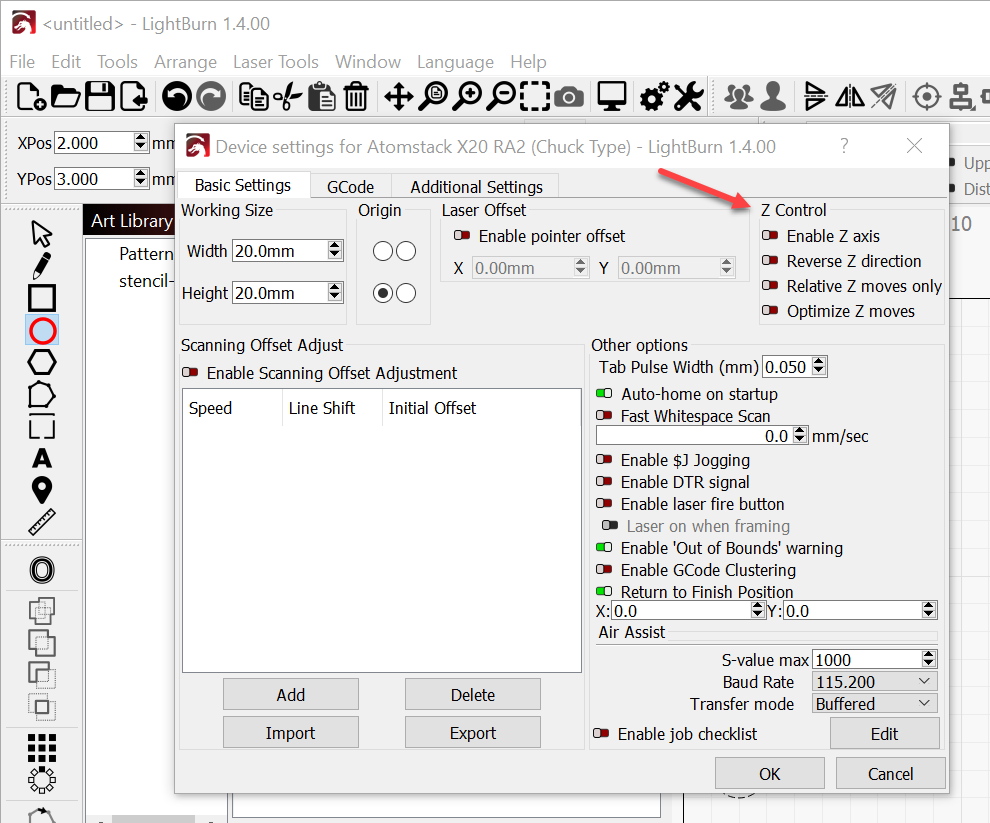Activate the Edit Text tool
The width and height of the screenshot is (990, 823).
[x=41, y=459]
